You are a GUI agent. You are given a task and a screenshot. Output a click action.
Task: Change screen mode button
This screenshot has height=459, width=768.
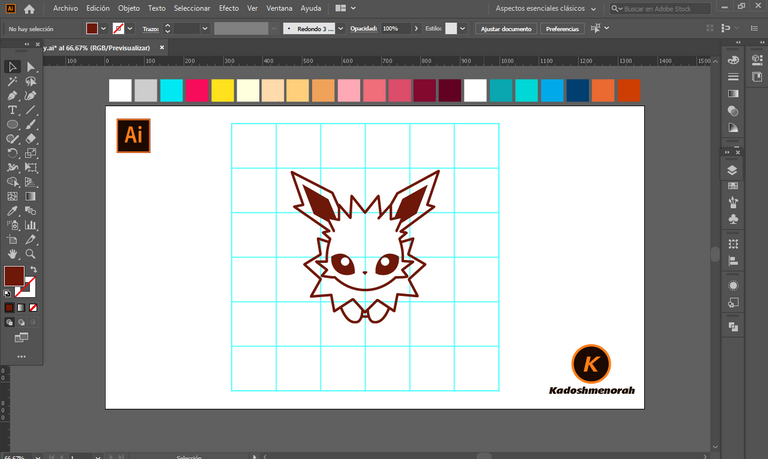tap(21, 338)
